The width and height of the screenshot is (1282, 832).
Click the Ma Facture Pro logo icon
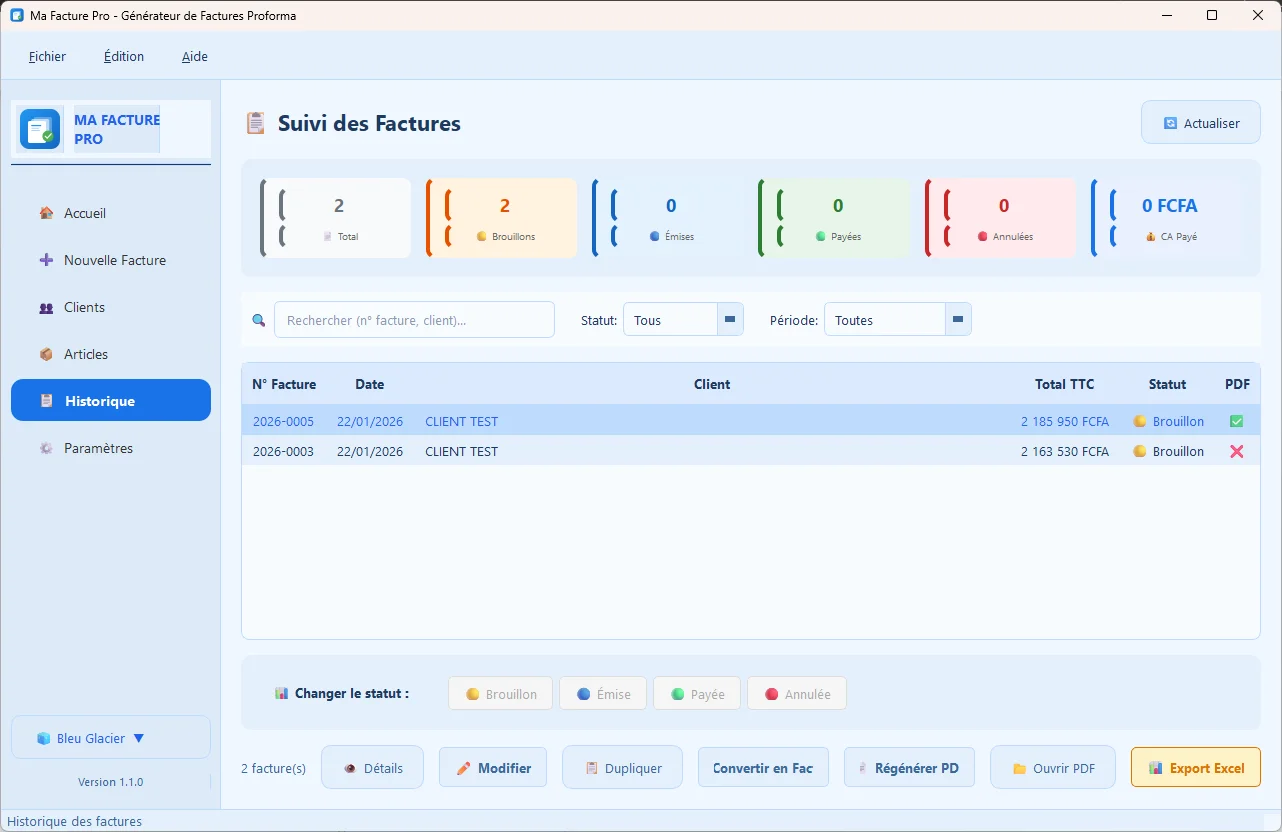click(41, 129)
